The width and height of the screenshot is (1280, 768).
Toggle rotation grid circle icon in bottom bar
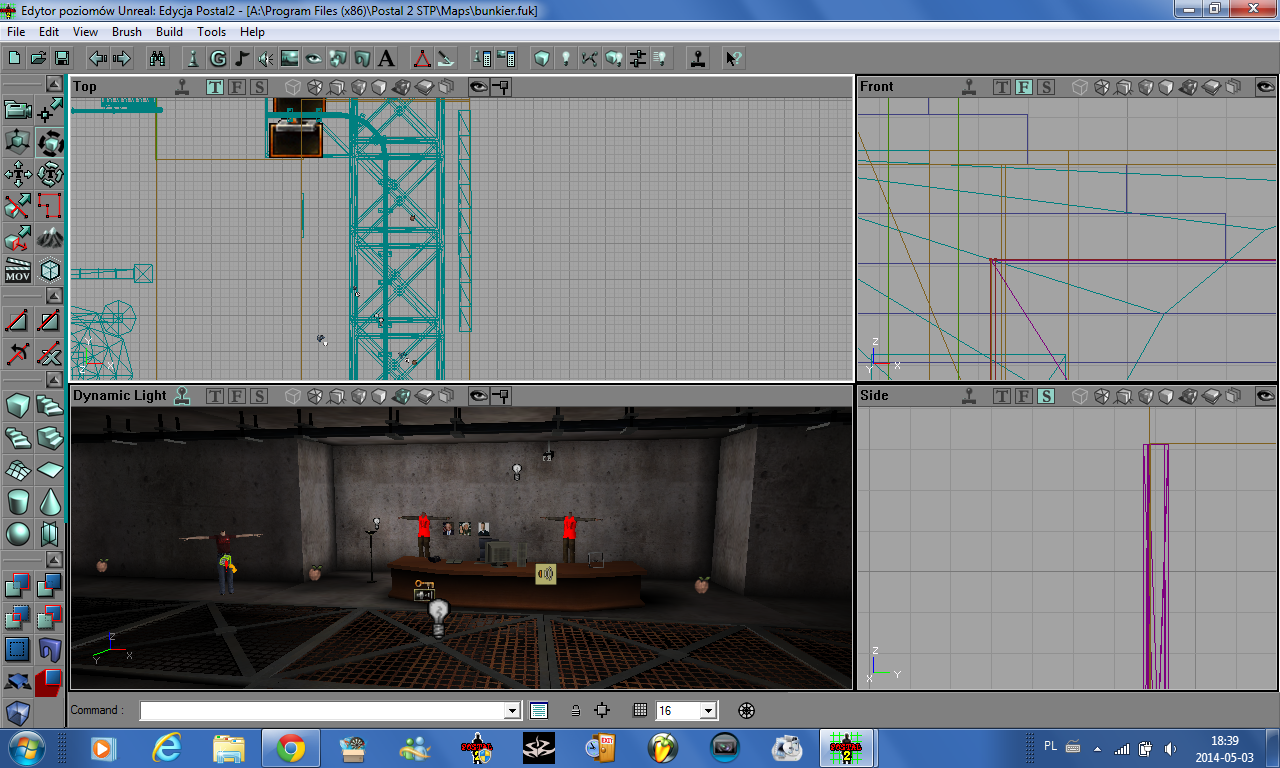click(746, 711)
